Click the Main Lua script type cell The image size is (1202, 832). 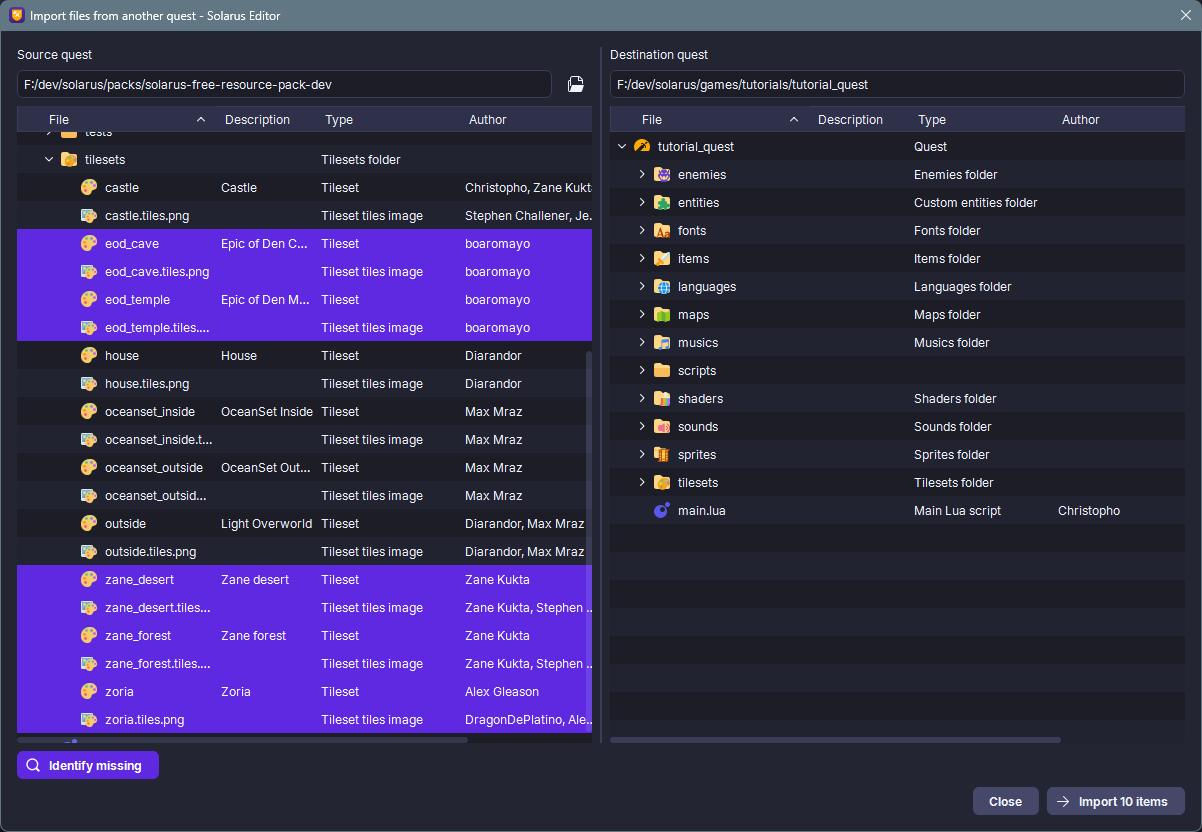957,510
